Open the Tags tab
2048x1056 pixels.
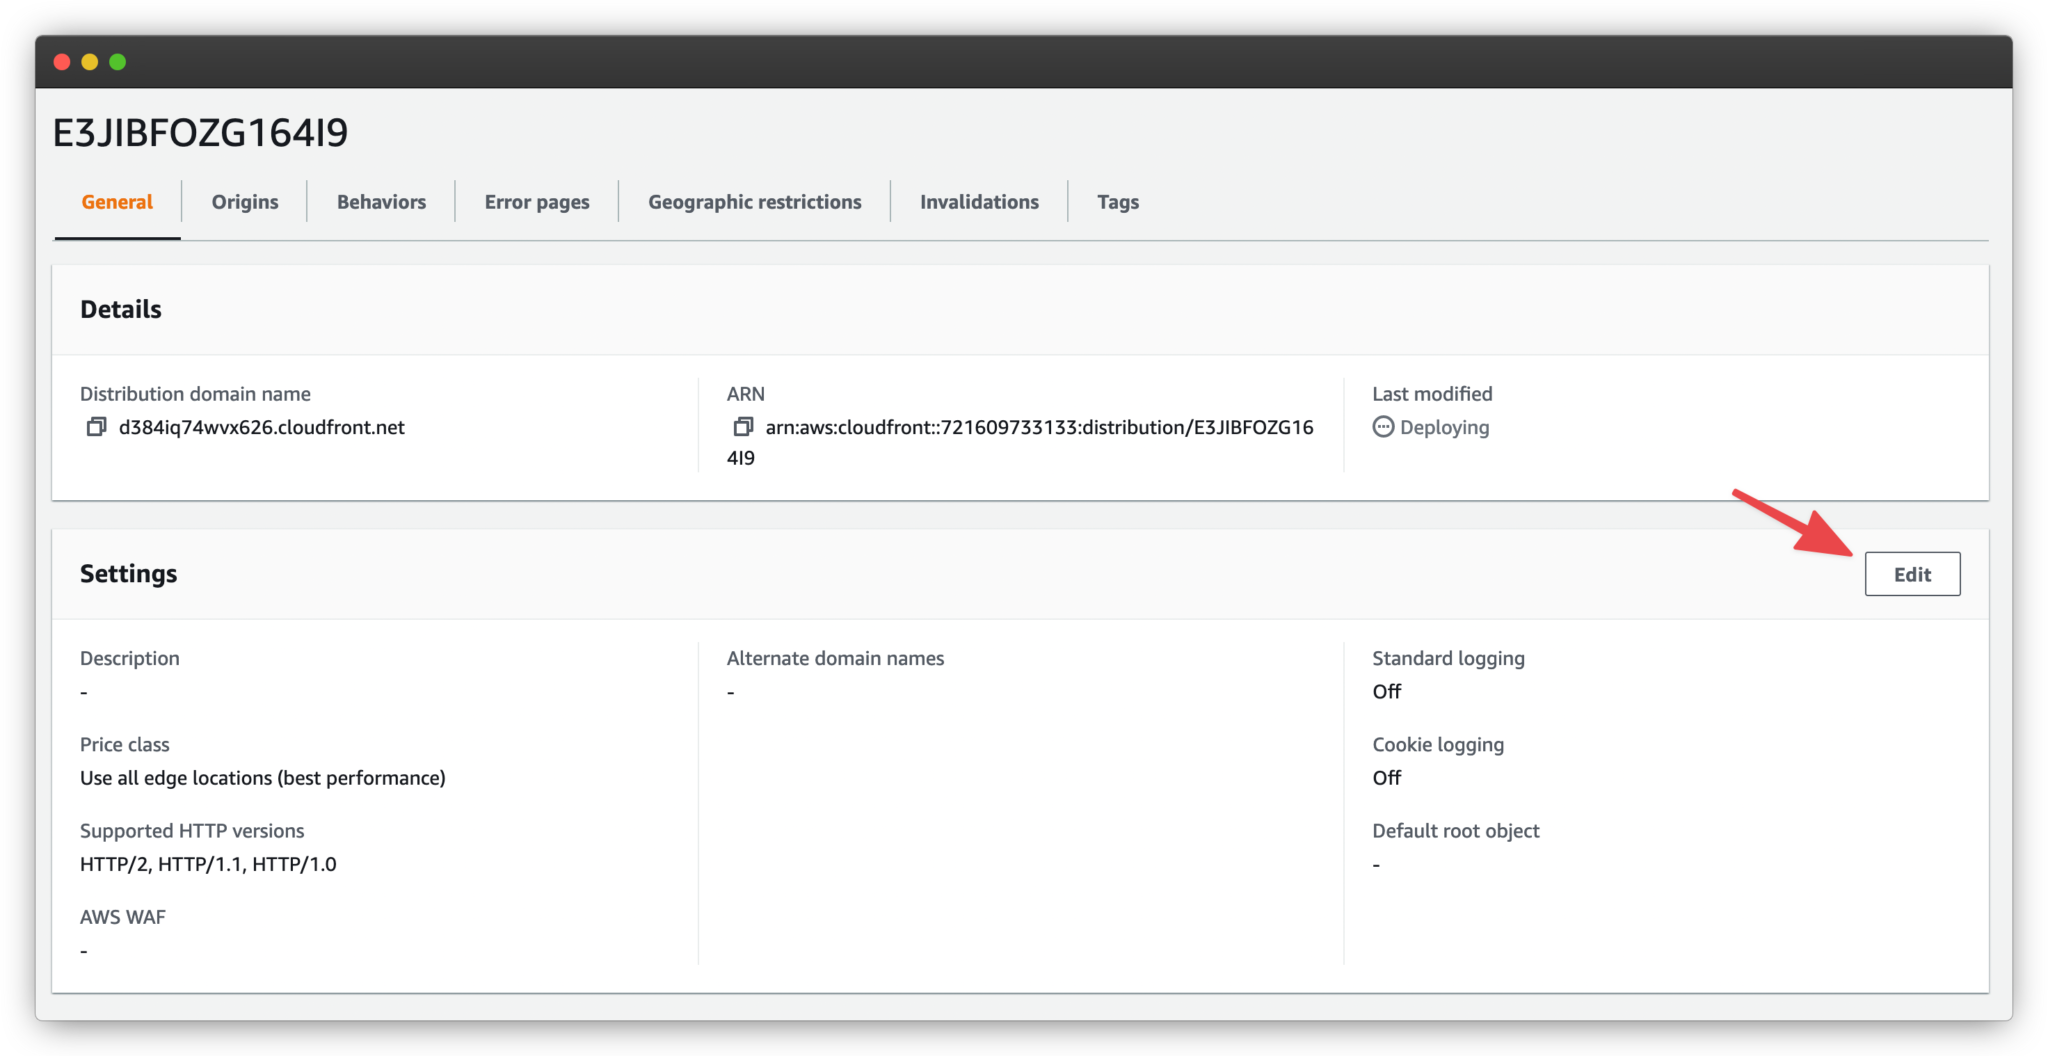point(1117,201)
